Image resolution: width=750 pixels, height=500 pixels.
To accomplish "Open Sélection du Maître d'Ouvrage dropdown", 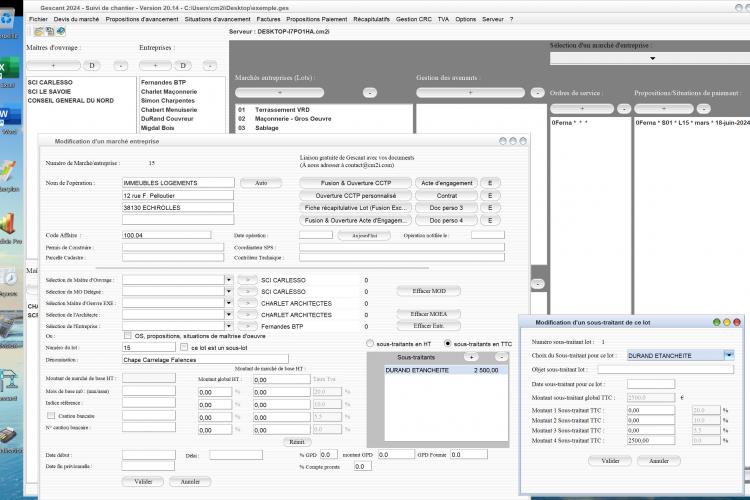I will click(229, 279).
